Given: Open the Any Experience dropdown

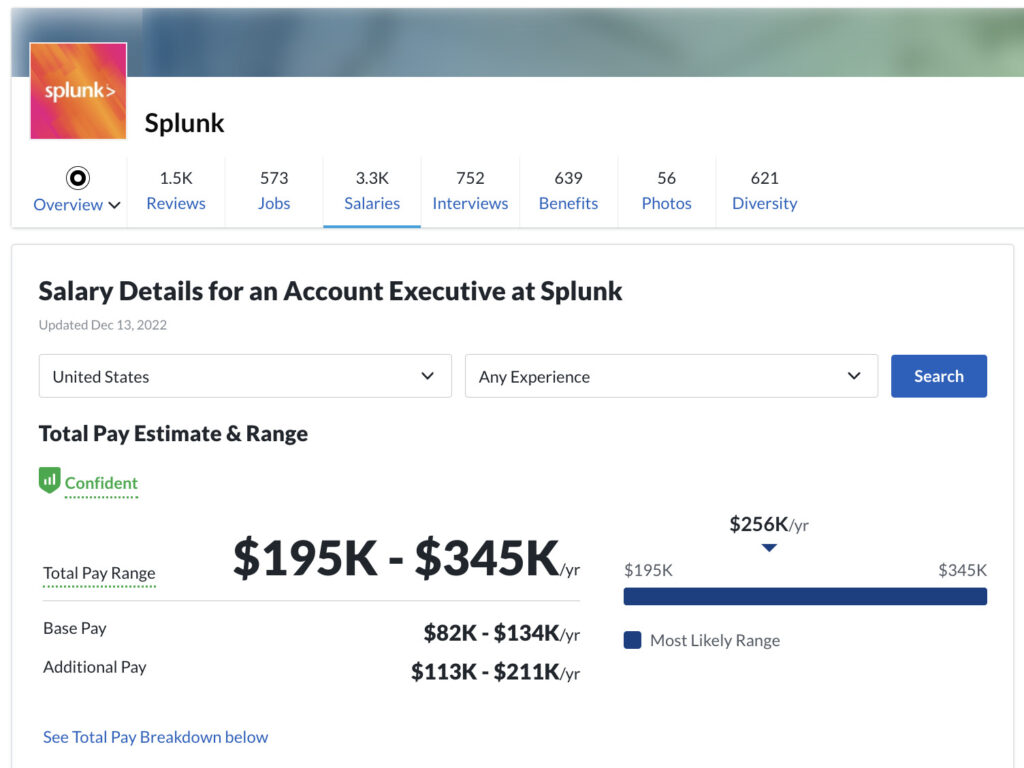Looking at the screenshot, I should click(x=671, y=376).
